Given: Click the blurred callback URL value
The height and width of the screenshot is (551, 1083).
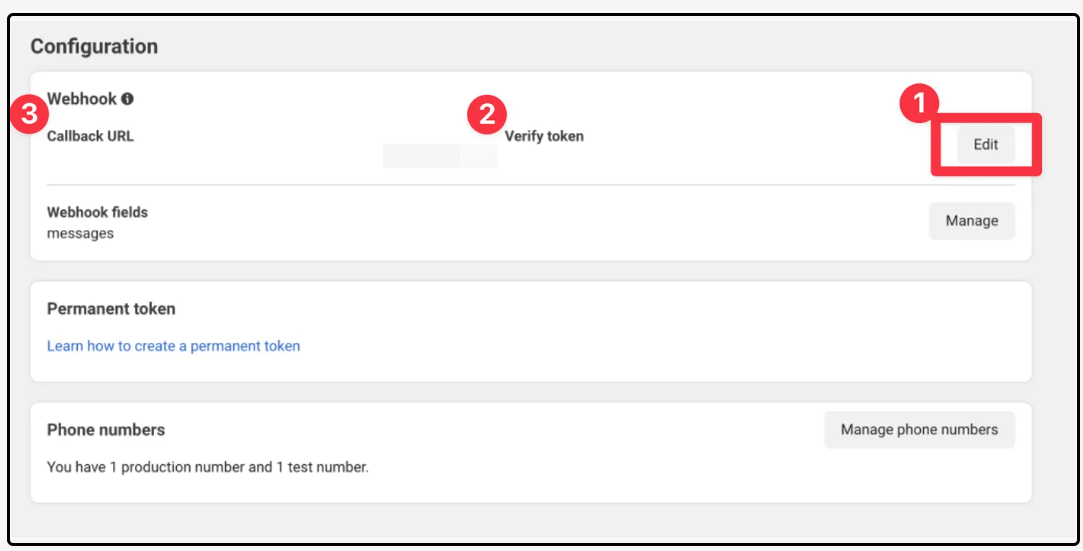Looking at the screenshot, I should [439, 156].
